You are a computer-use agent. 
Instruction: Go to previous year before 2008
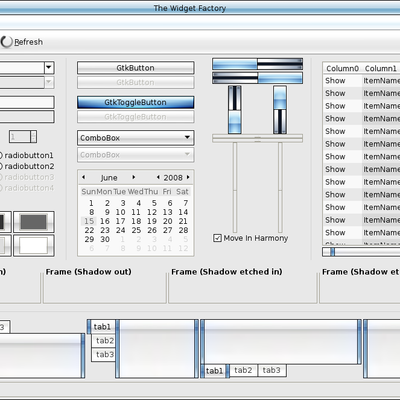click(x=158, y=177)
